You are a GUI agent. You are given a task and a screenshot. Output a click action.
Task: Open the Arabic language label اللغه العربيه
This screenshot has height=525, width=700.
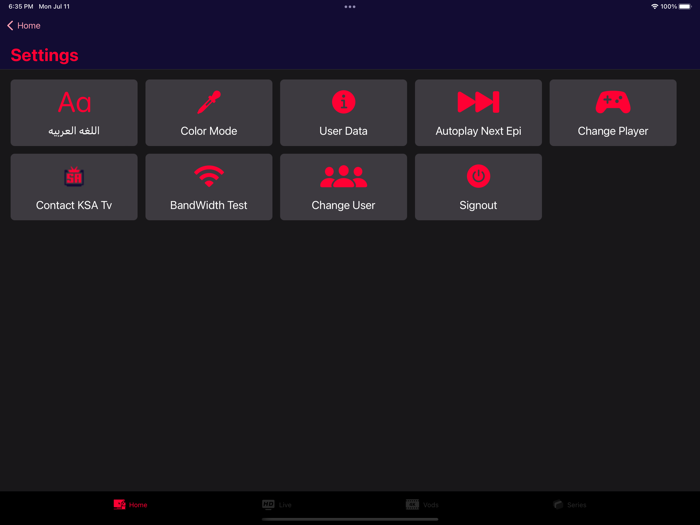(74, 131)
